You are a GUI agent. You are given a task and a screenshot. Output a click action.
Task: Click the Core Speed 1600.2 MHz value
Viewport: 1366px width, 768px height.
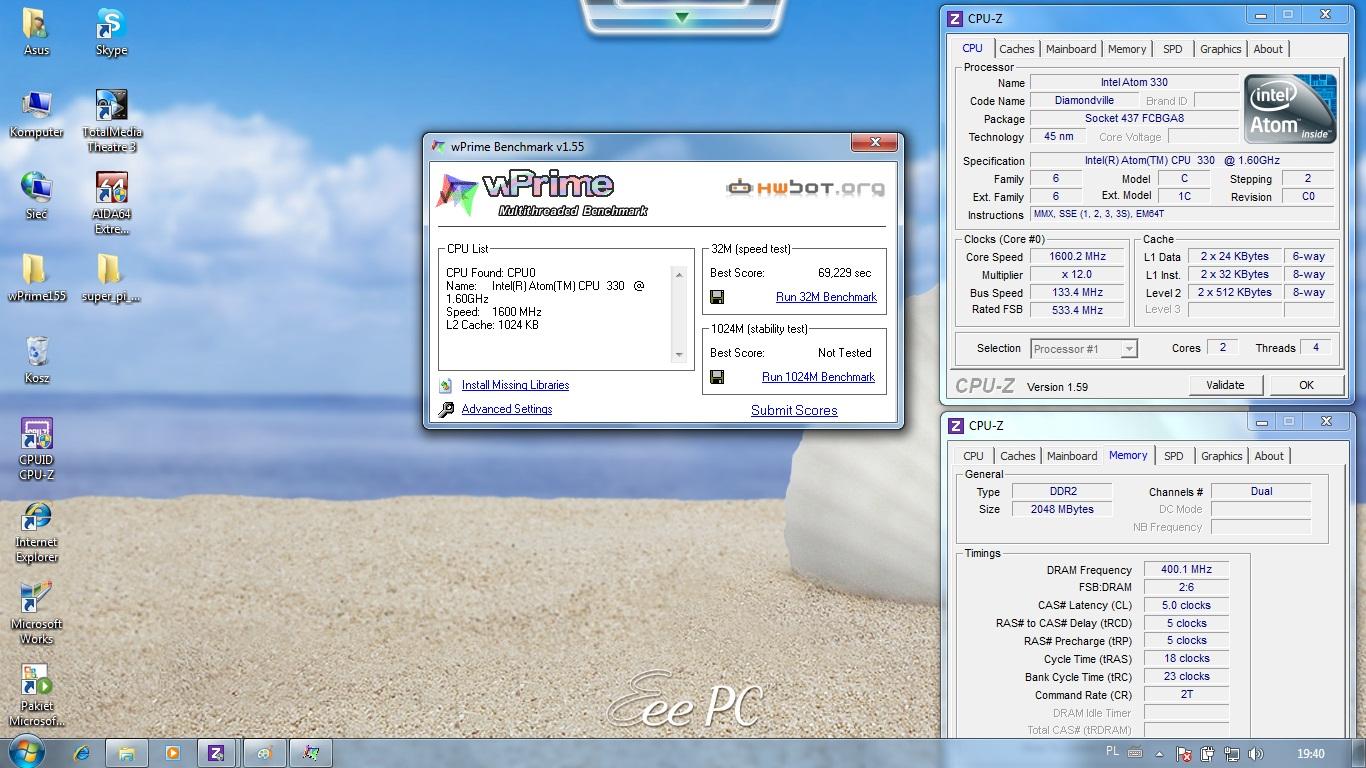click(x=1076, y=257)
